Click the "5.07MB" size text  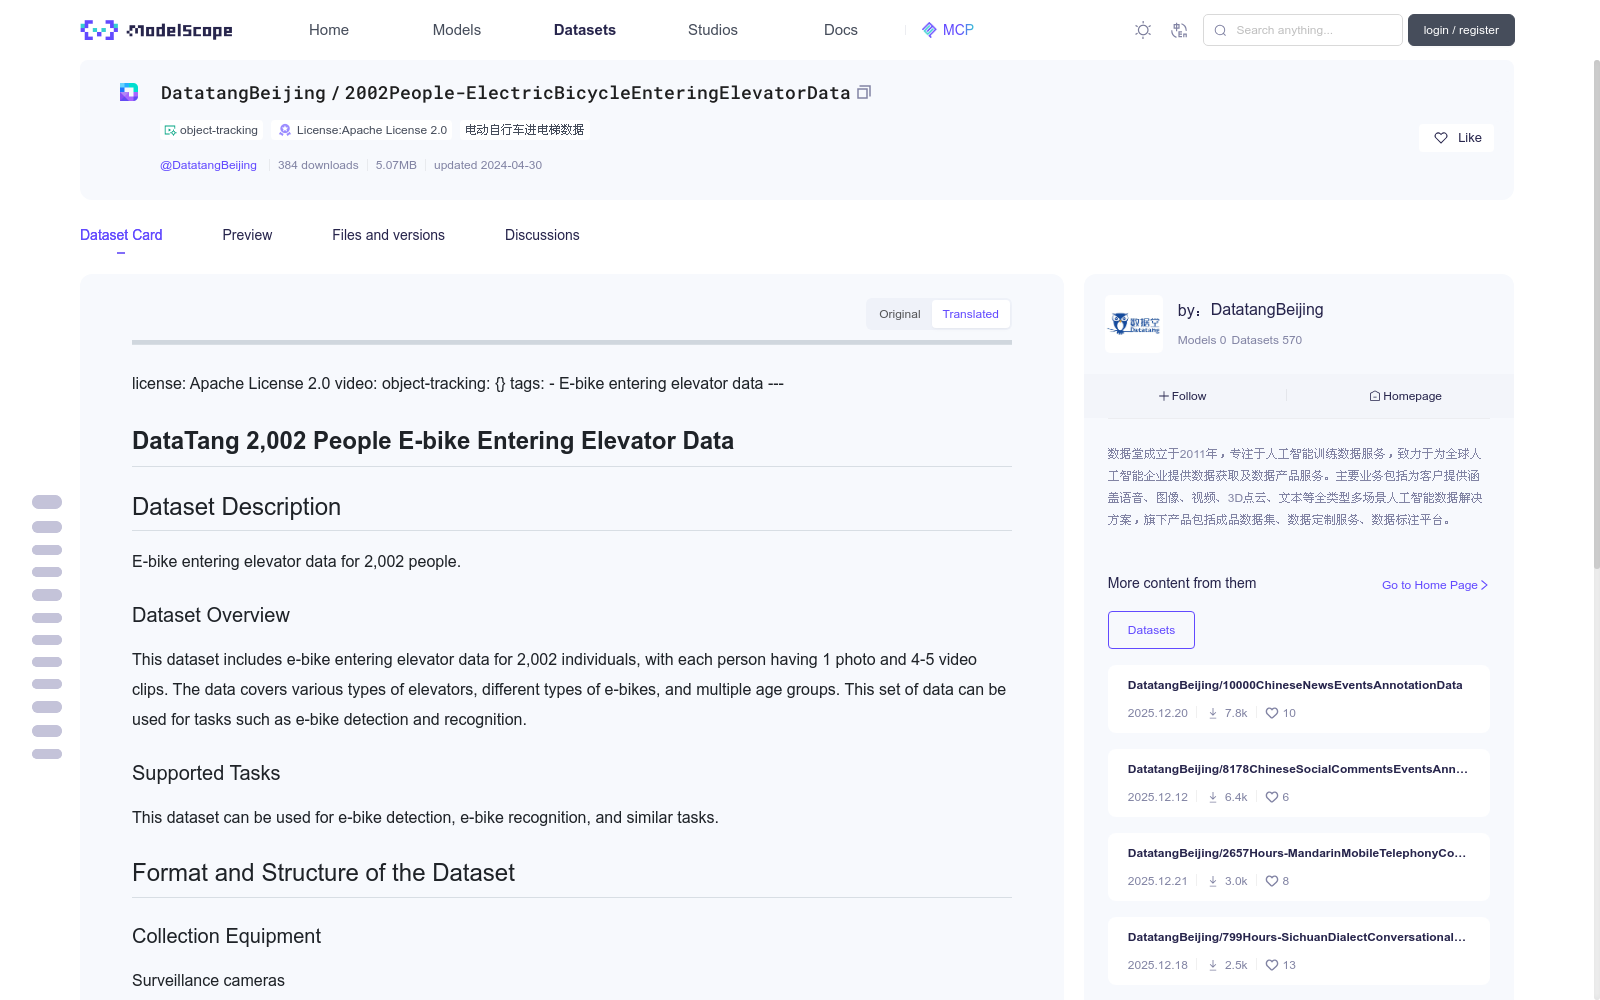coord(396,165)
